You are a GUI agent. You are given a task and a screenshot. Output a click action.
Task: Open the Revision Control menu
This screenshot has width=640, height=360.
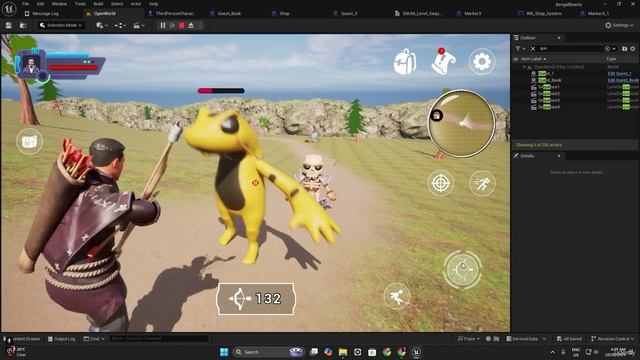pyautogui.click(x=612, y=339)
